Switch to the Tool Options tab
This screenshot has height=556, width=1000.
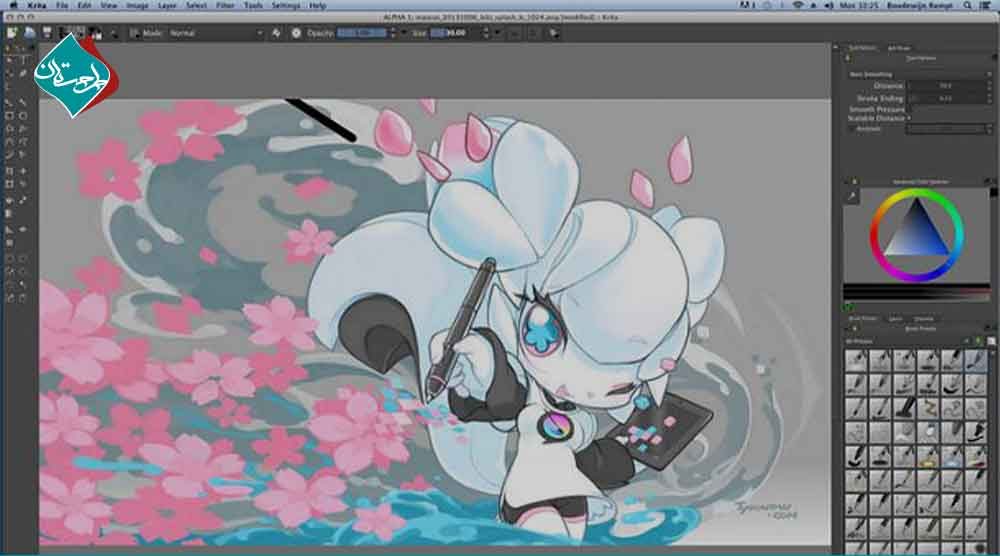[862, 48]
